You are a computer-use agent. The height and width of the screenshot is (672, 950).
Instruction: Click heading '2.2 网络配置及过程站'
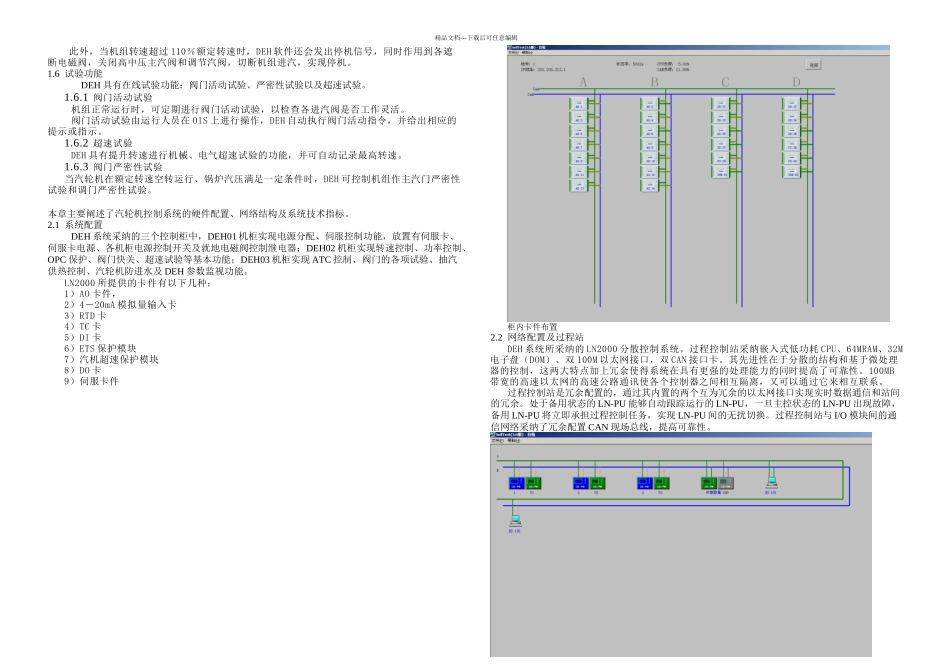coord(537,338)
